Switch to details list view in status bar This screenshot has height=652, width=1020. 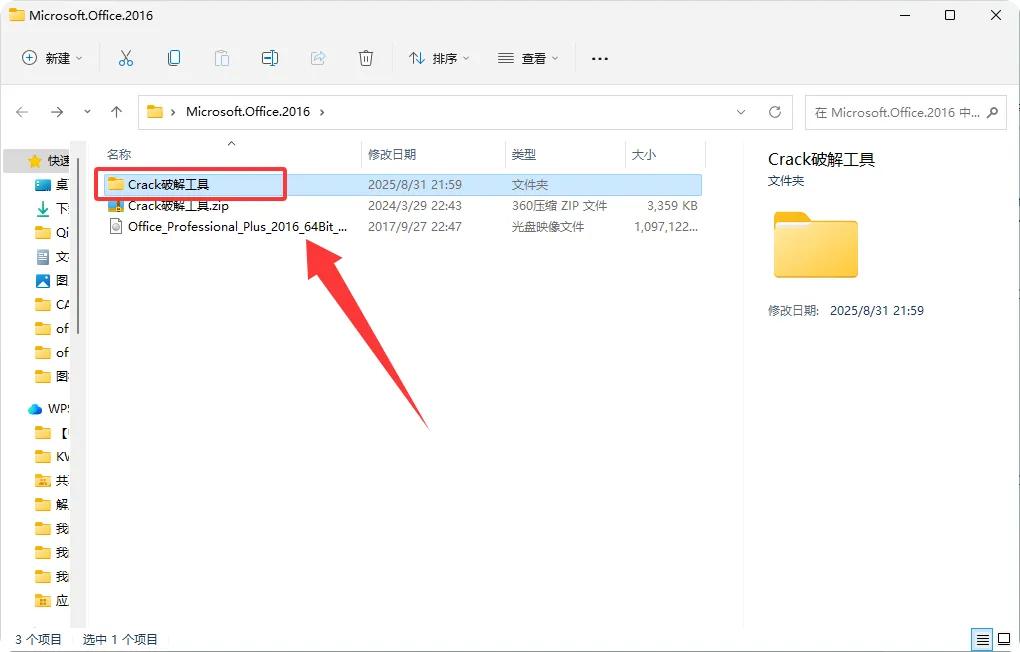pyautogui.click(x=983, y=639)
